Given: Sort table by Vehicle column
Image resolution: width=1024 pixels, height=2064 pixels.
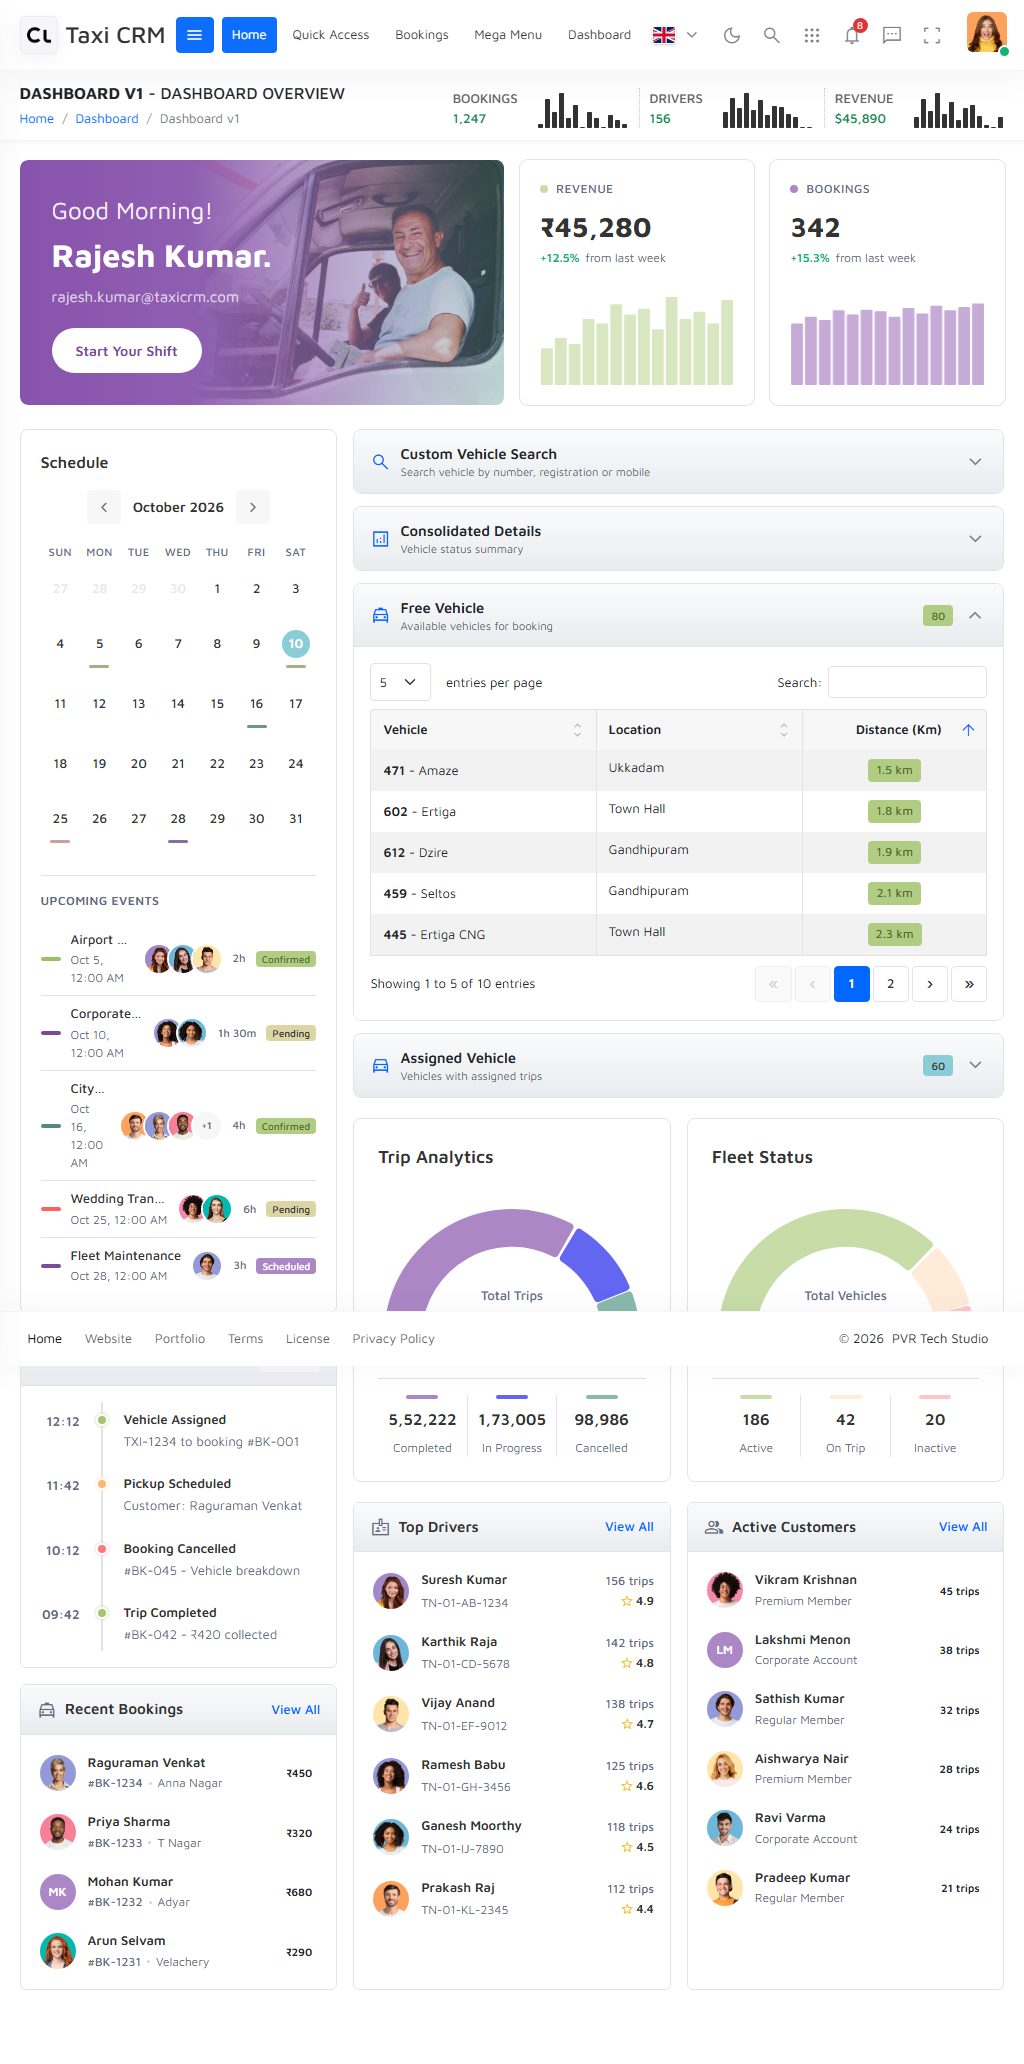Looking at the screenshot, I should click(483, 730).
